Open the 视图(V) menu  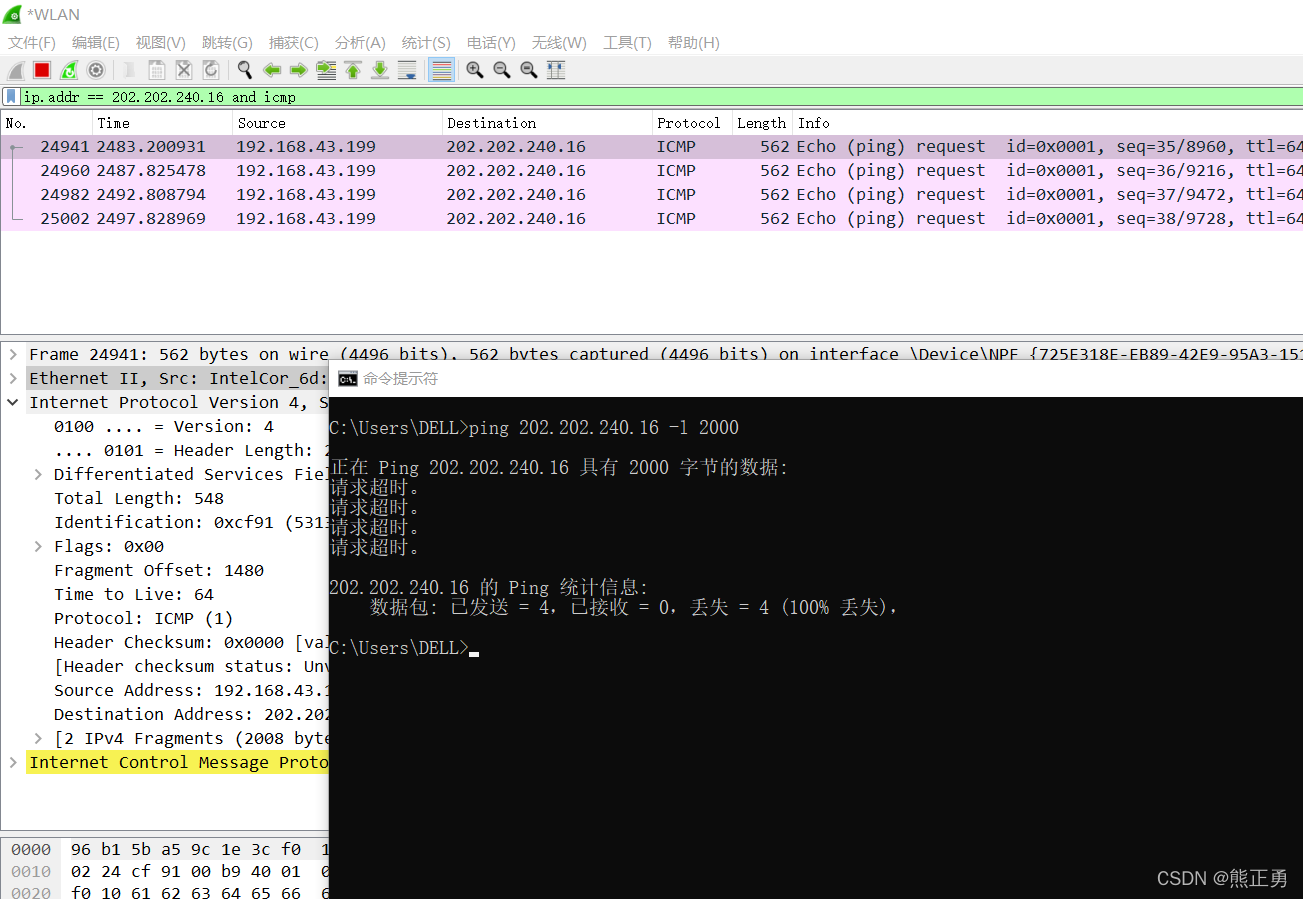tap(161, 43)
